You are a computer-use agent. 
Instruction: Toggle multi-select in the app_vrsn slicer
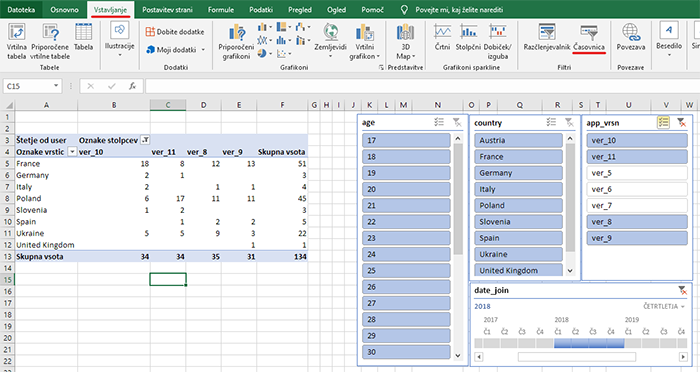[663, 122]
